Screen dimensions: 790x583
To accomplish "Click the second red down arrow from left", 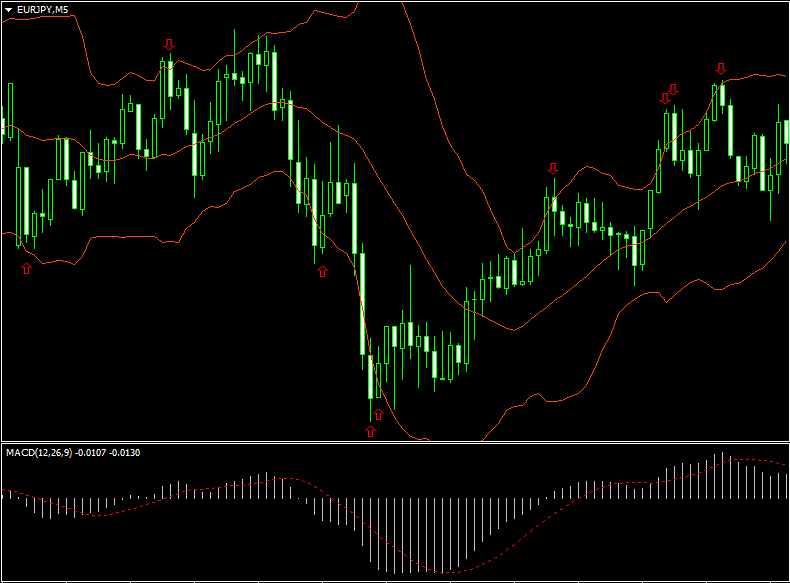I will coord(553,169).
